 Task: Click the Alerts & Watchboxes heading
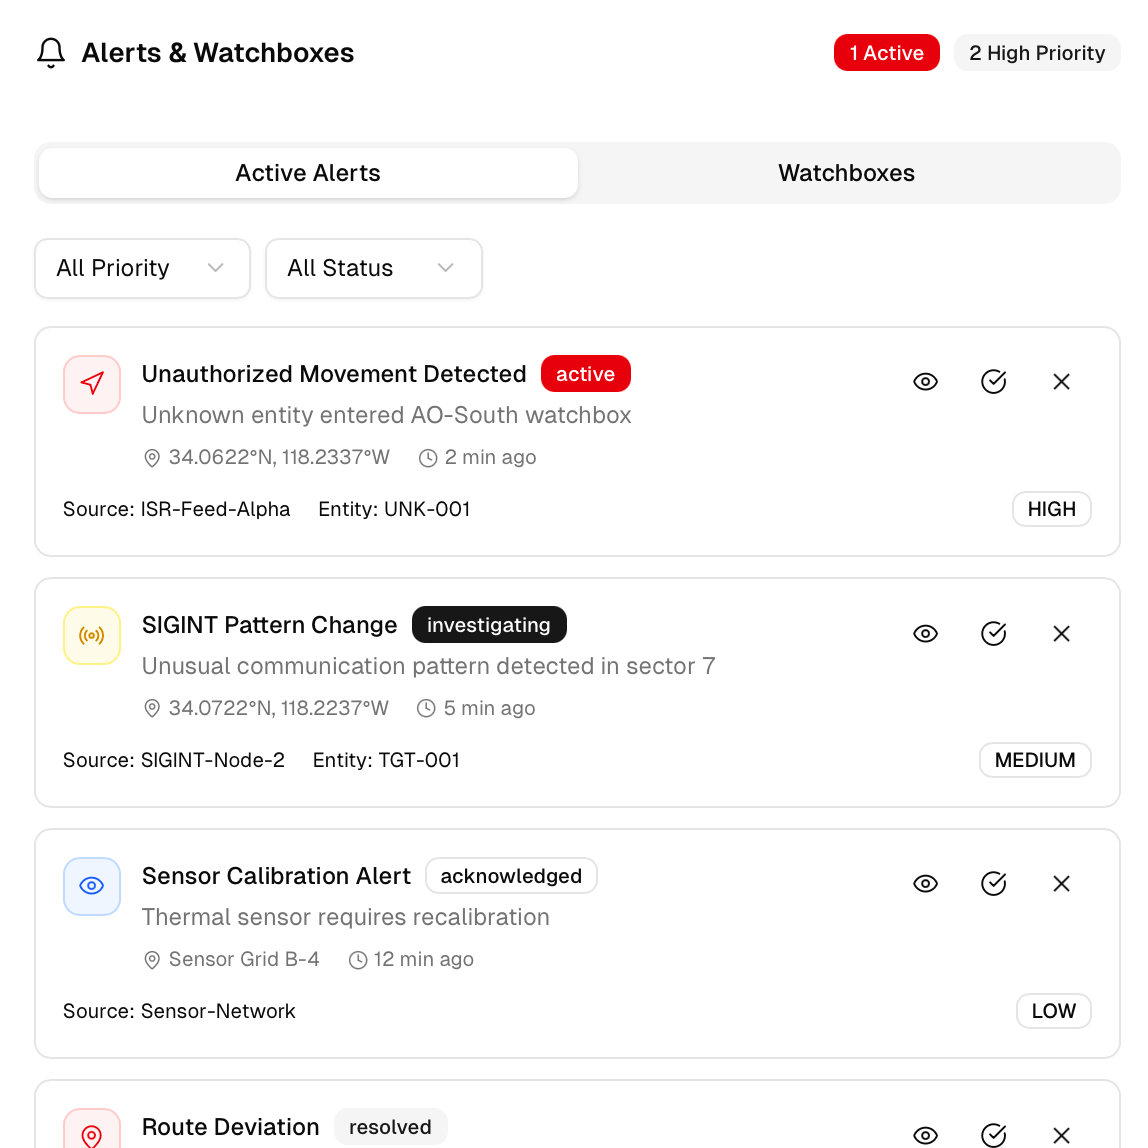(217, 53)
